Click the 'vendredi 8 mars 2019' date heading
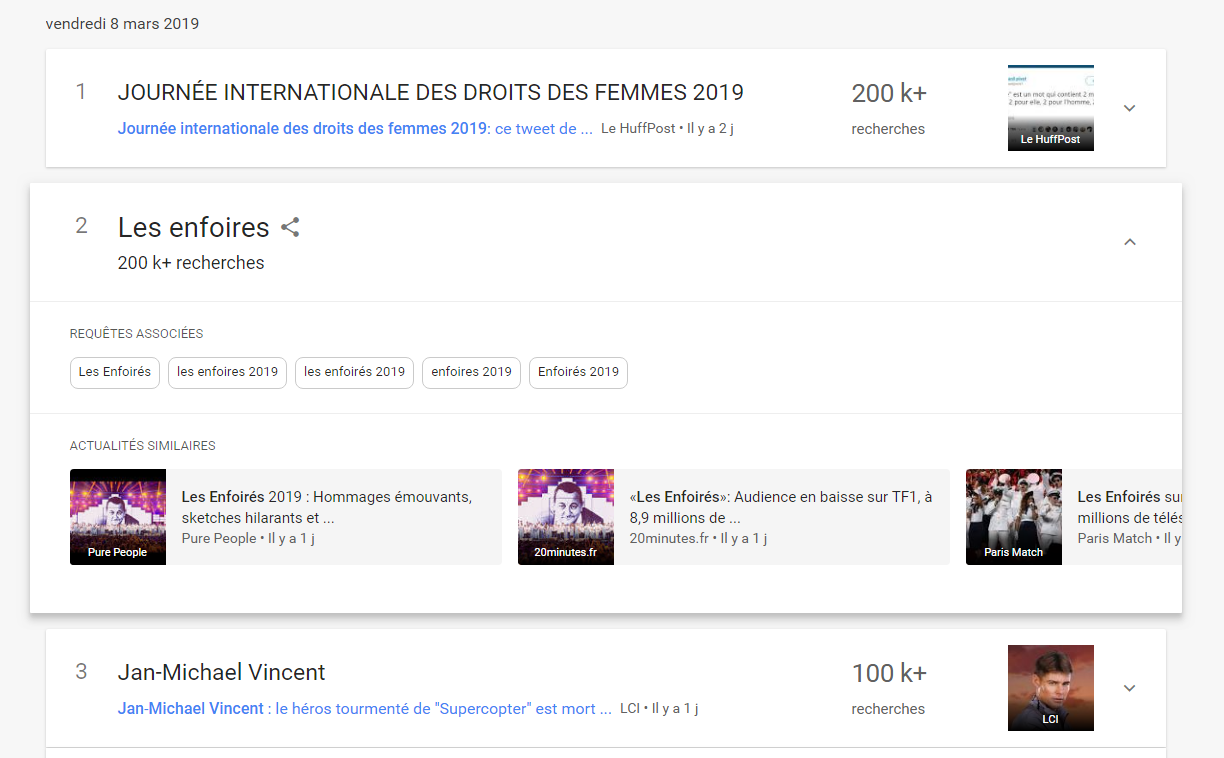1224x758 pixels. 122,24
